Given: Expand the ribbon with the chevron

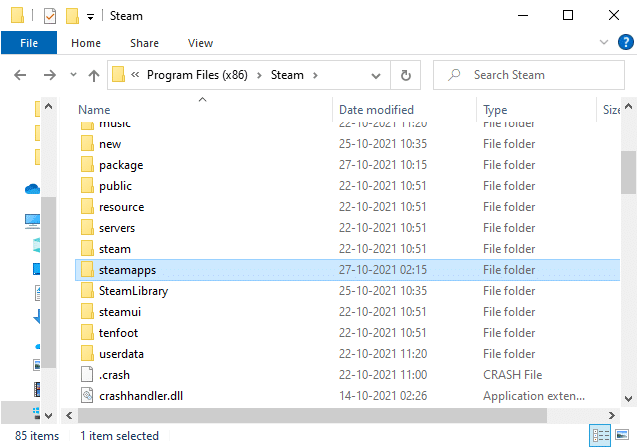Looking at the screenshot, I should (604, 42).
